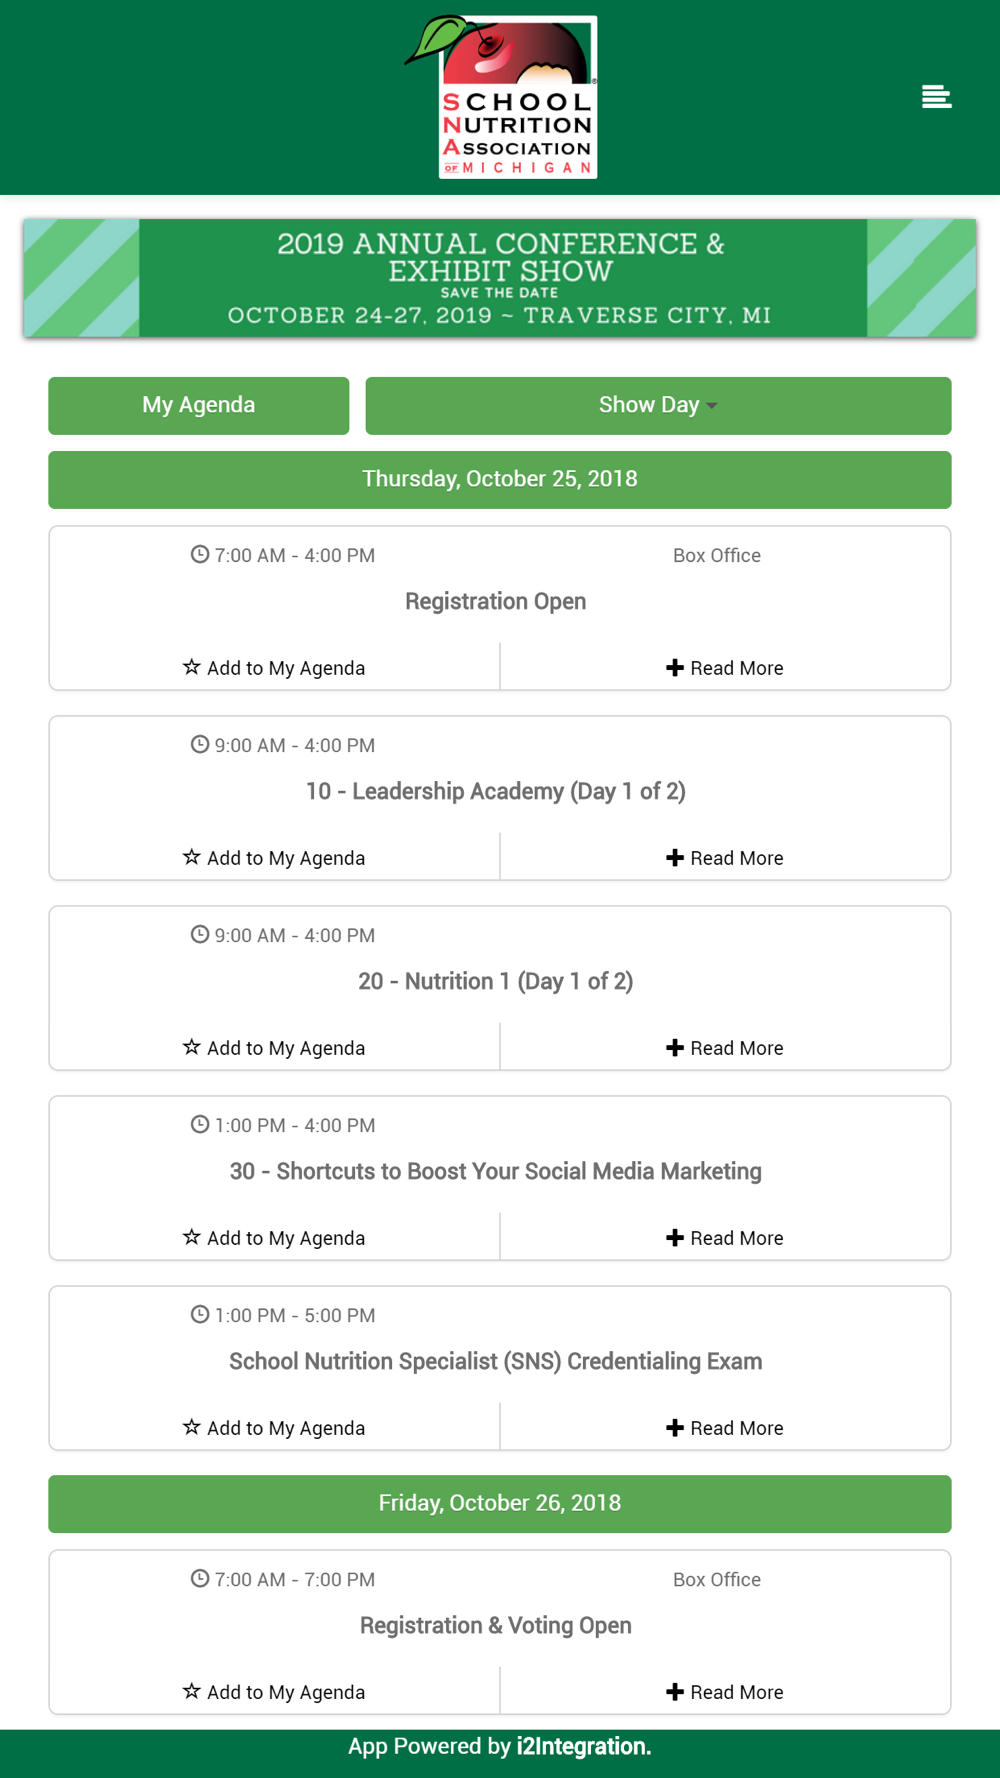Image resolution: width=1000 pixels, height=1778 pixels.
Task: Star the Nutrition 1 session
Action: coord(192,1047)
